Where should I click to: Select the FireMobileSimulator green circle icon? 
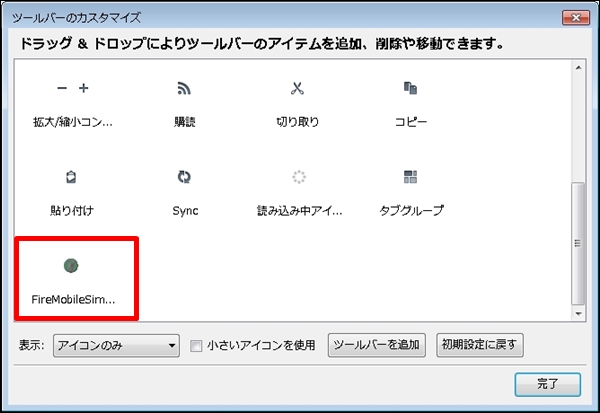coord(71,265)
